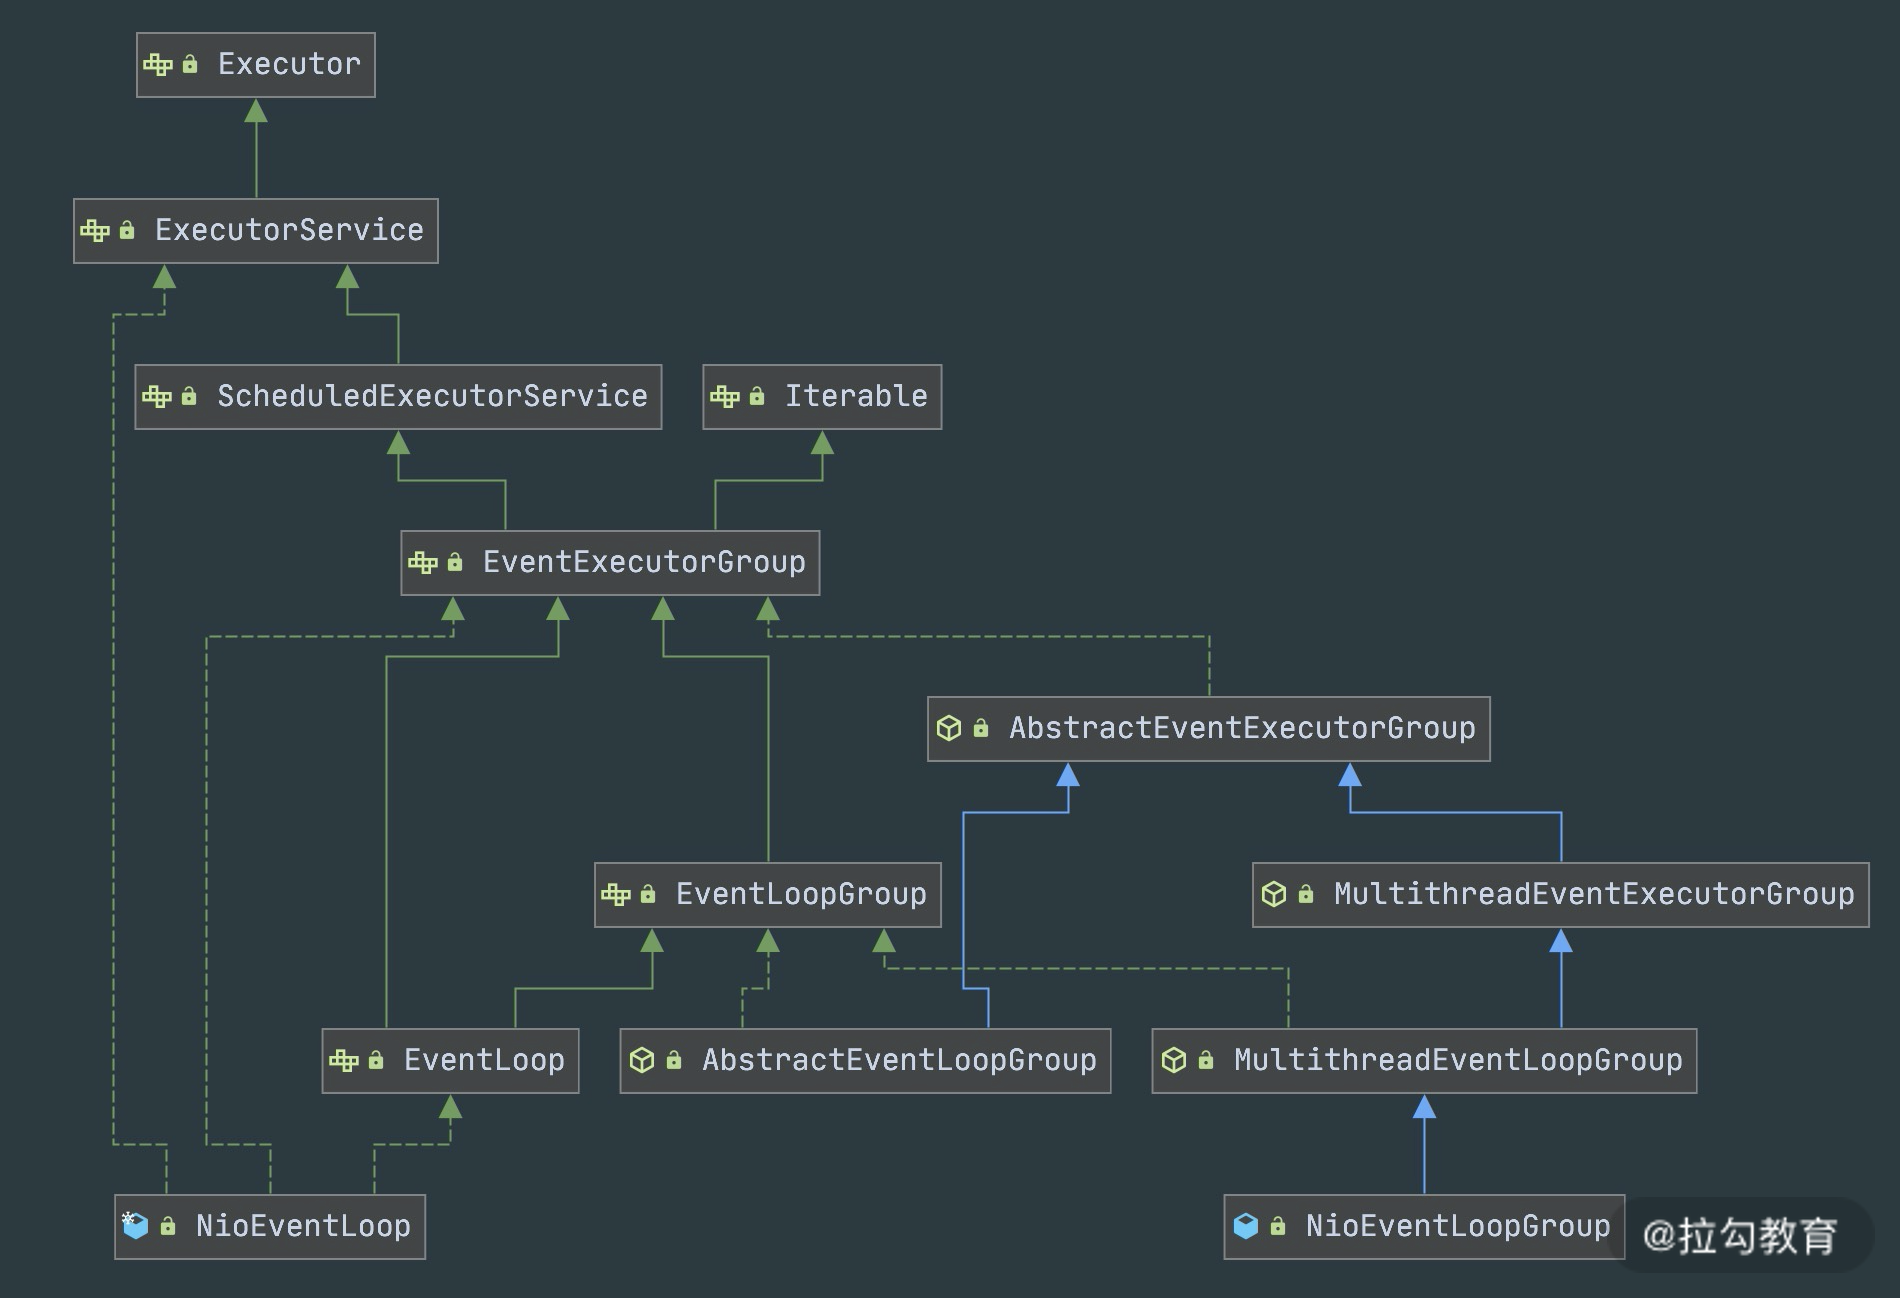This screenshot has height=1298, width=1900.
Task: Select the Iterable node label
Action: (x=856, y=397)
